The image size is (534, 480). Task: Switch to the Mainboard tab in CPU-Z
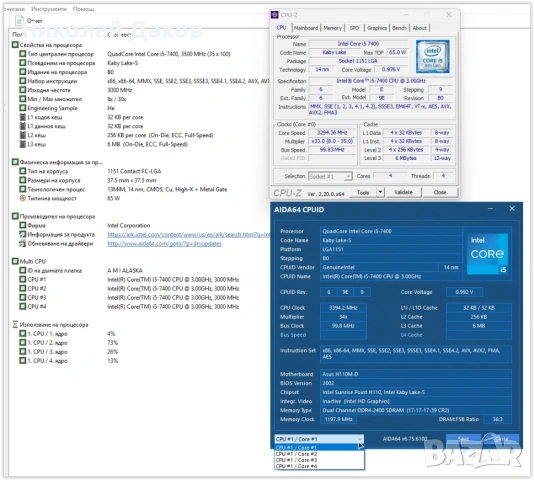tap(306, 28)
